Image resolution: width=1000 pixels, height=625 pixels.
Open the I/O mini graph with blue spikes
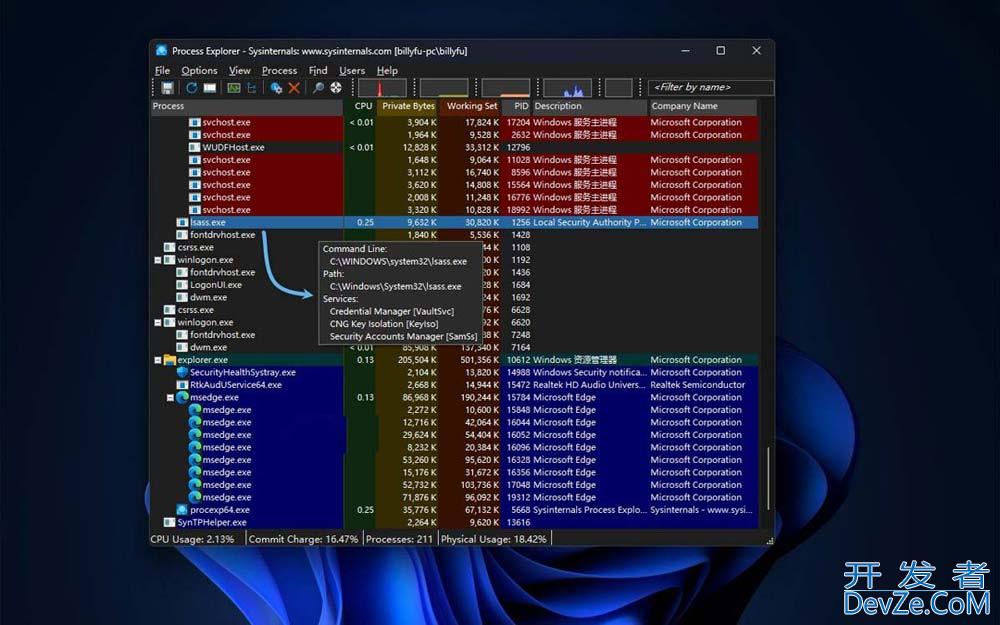click(567, 88)
